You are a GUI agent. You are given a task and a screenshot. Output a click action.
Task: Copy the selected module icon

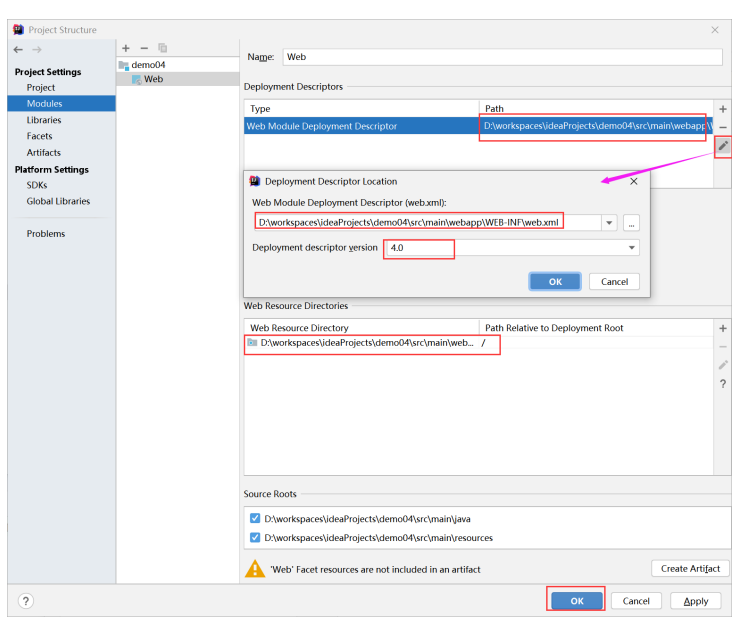tap(163, 48)
